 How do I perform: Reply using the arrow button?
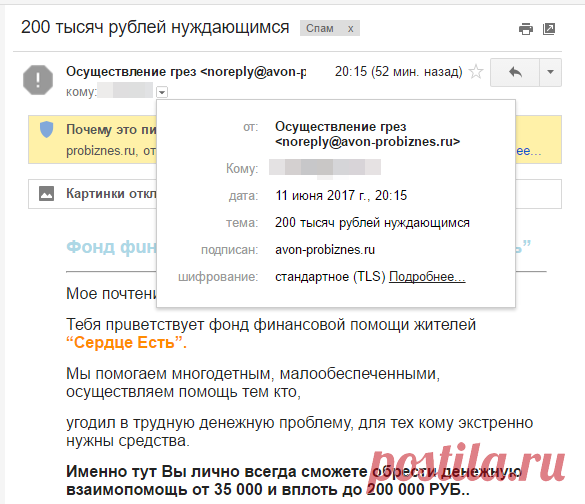515,72
